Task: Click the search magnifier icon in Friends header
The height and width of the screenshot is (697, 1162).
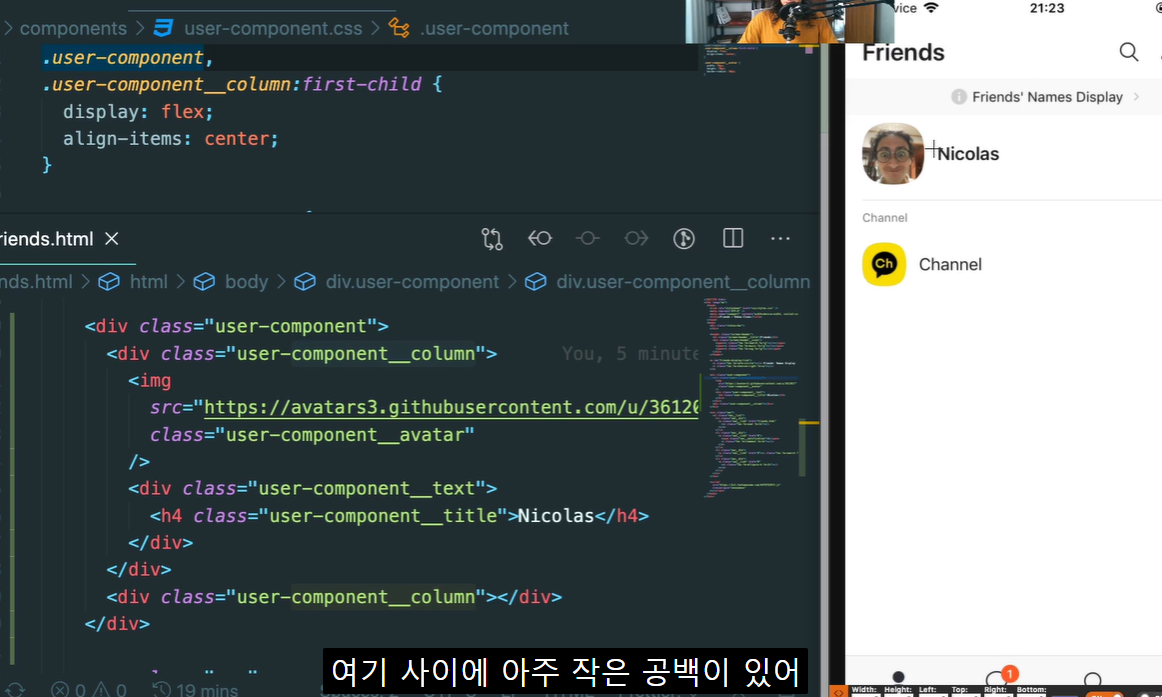Action: 1129,52
